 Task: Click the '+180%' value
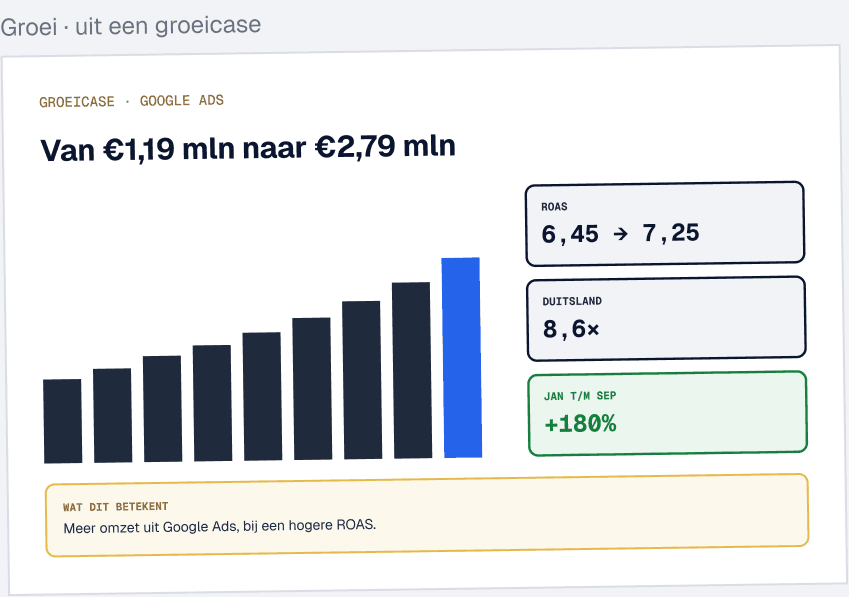click(580, 424)
